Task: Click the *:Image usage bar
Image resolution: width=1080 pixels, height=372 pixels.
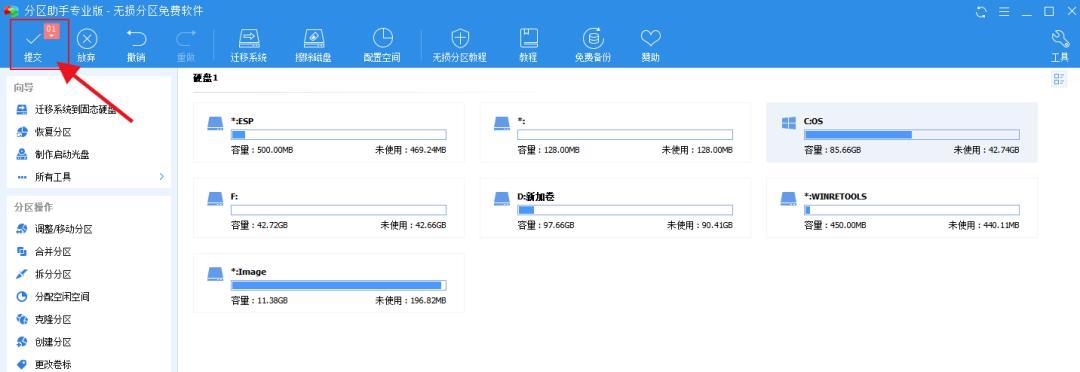Action: click(338, 286)
